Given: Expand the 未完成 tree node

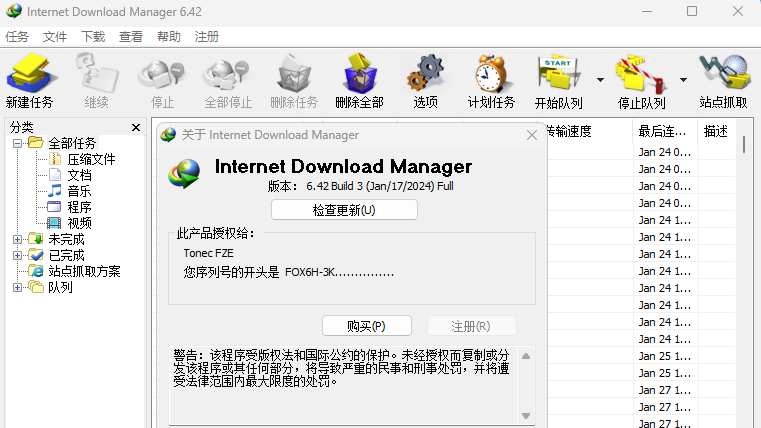Looking at the screenshot, I should click(17, 239).
